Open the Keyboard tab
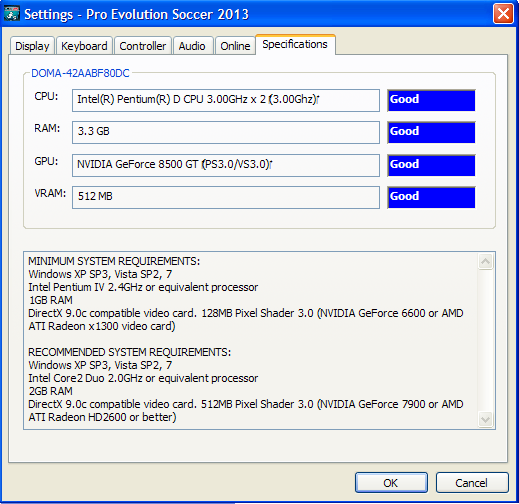Viewport: 519px width, 504px height. tap(84, 46)
